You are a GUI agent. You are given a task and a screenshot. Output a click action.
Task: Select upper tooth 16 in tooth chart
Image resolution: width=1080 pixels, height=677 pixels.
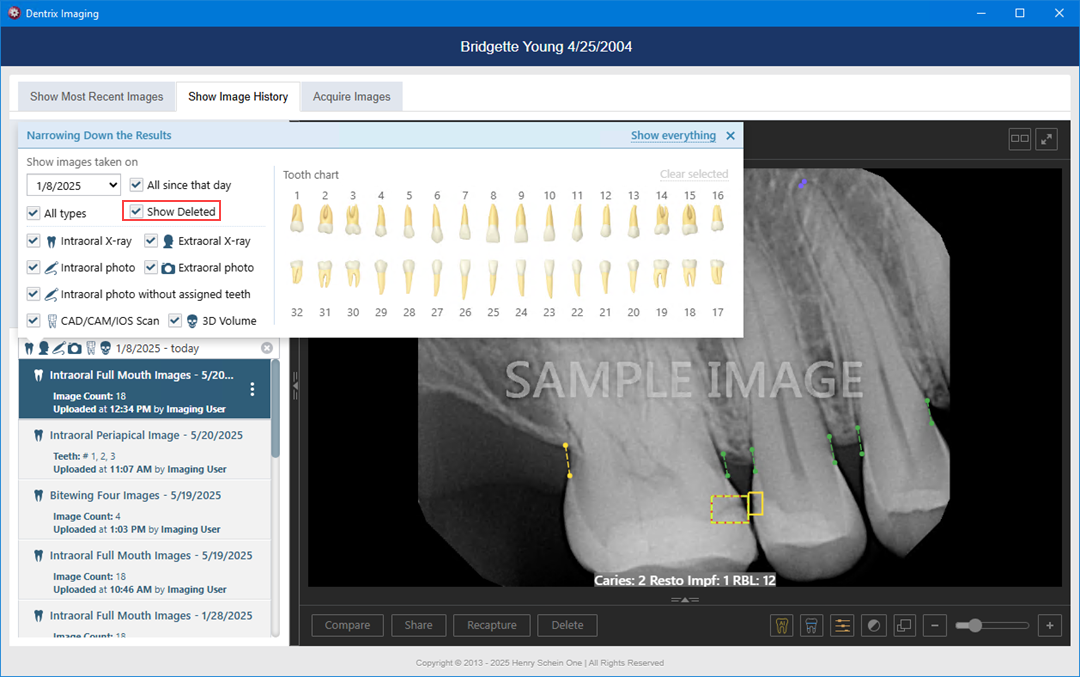(x=718, y=218)
